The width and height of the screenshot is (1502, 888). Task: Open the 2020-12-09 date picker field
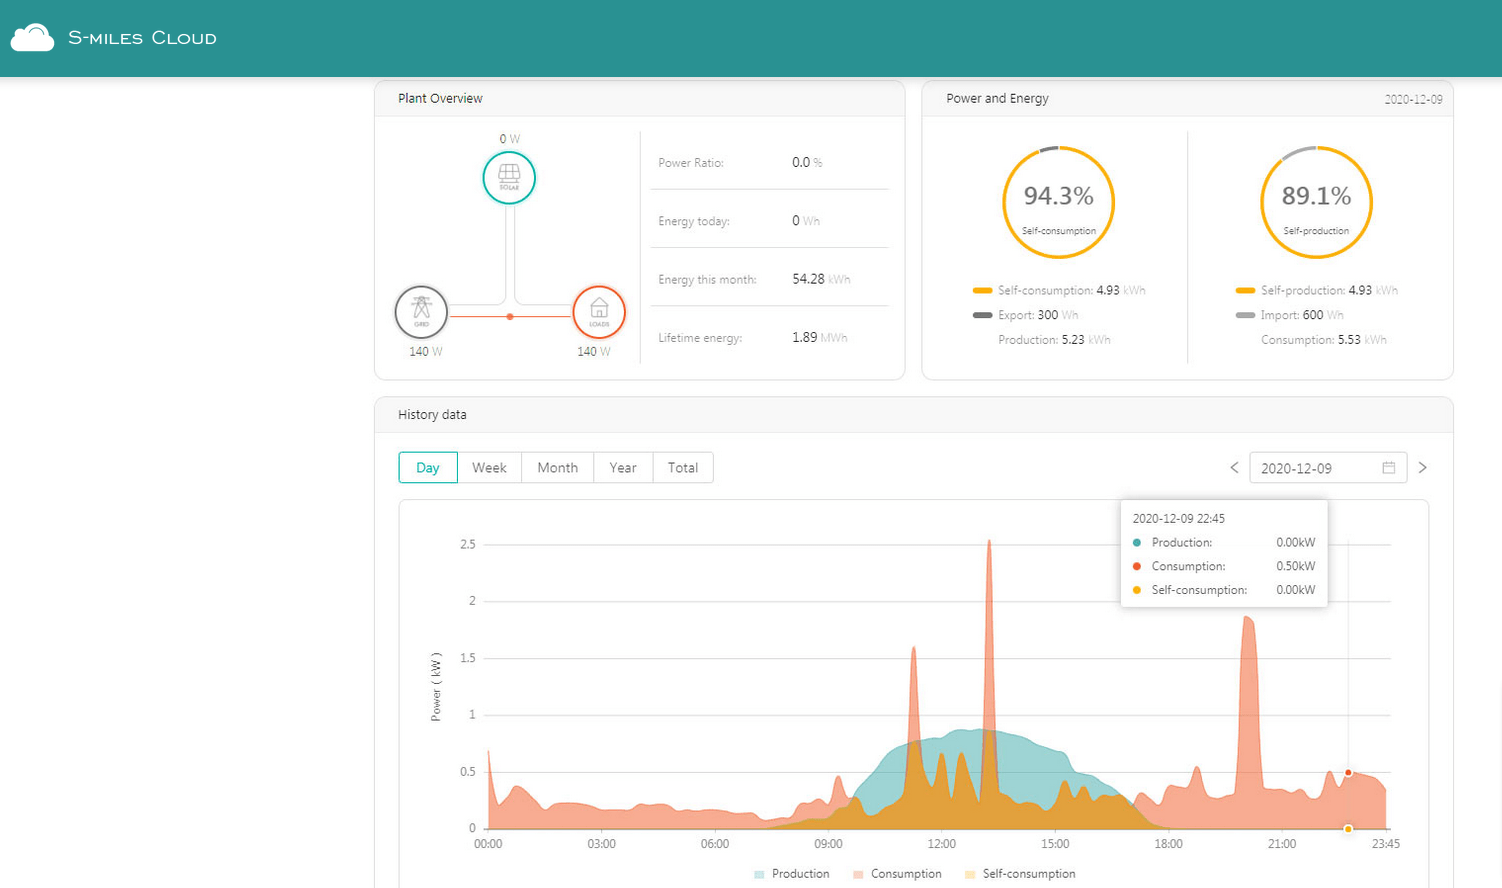tap(1328, 467)
